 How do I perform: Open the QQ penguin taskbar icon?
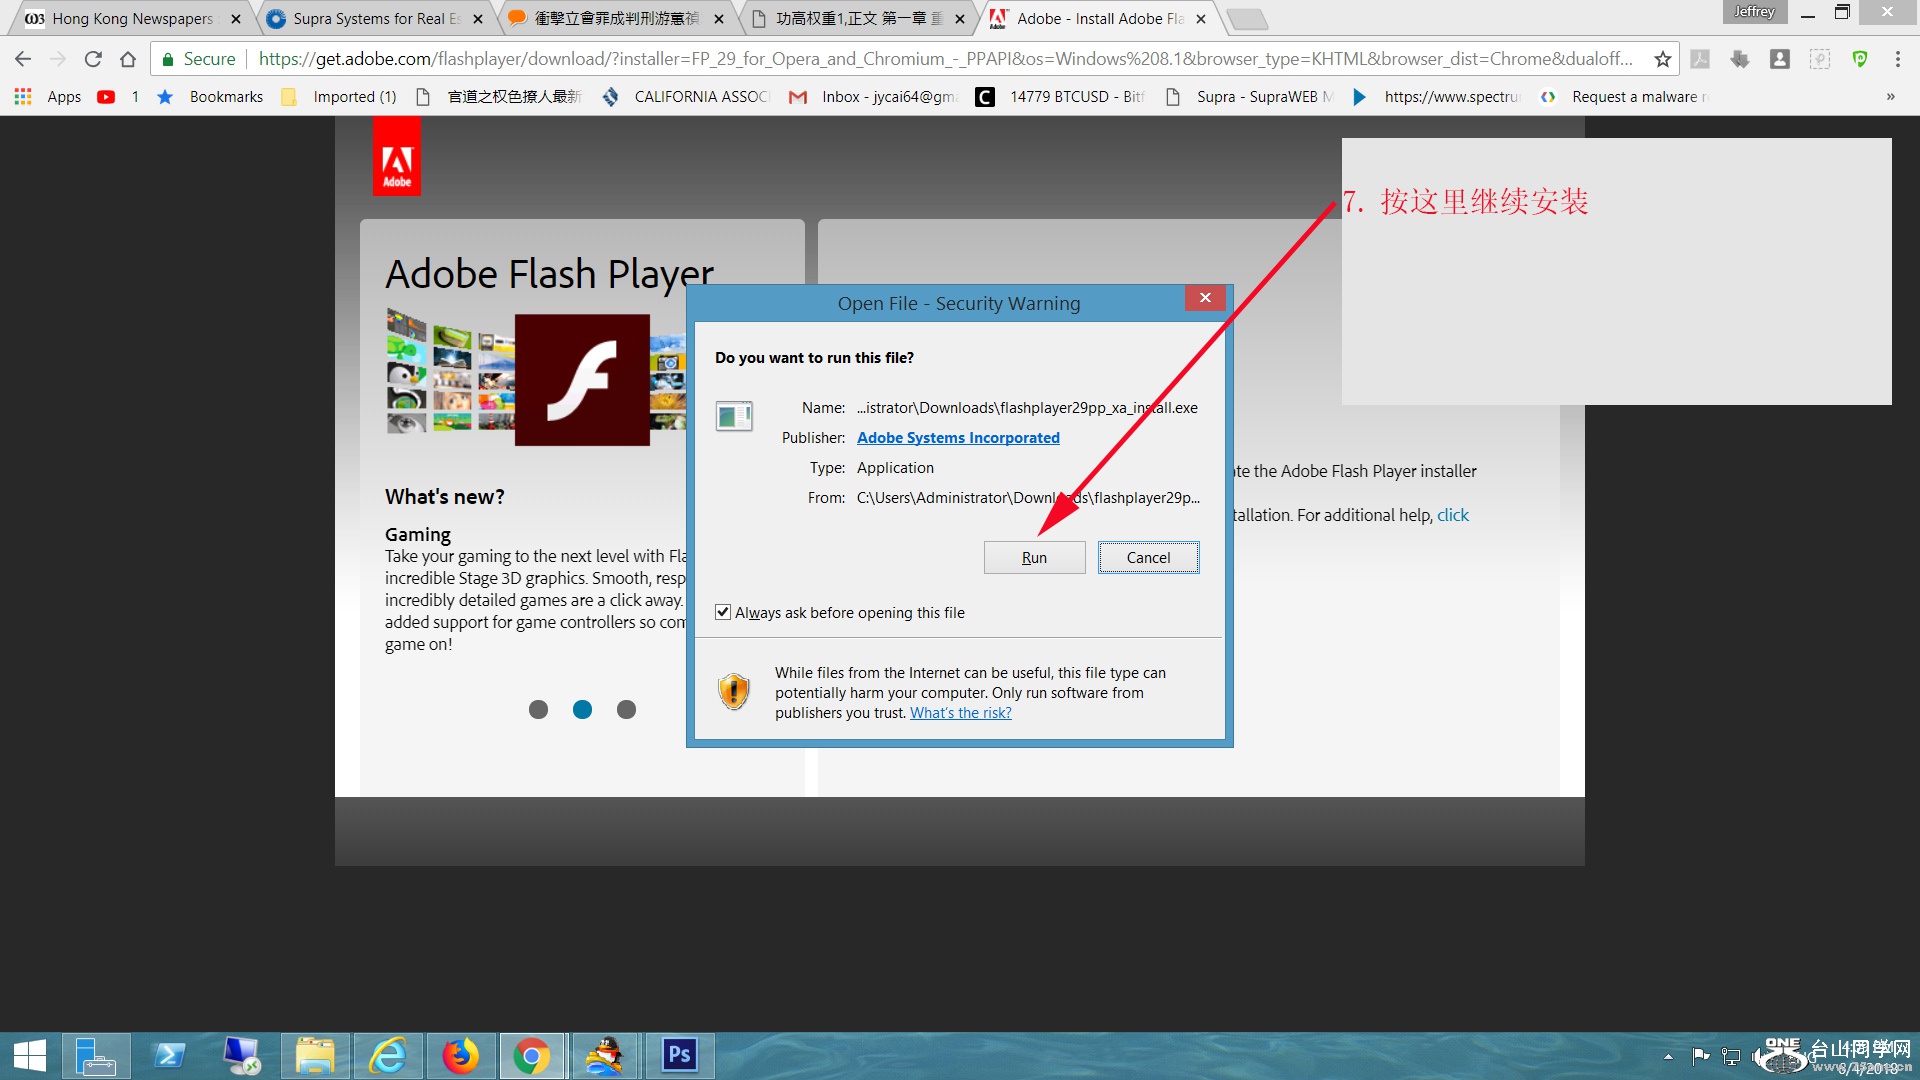click(x=605, y=1056)
